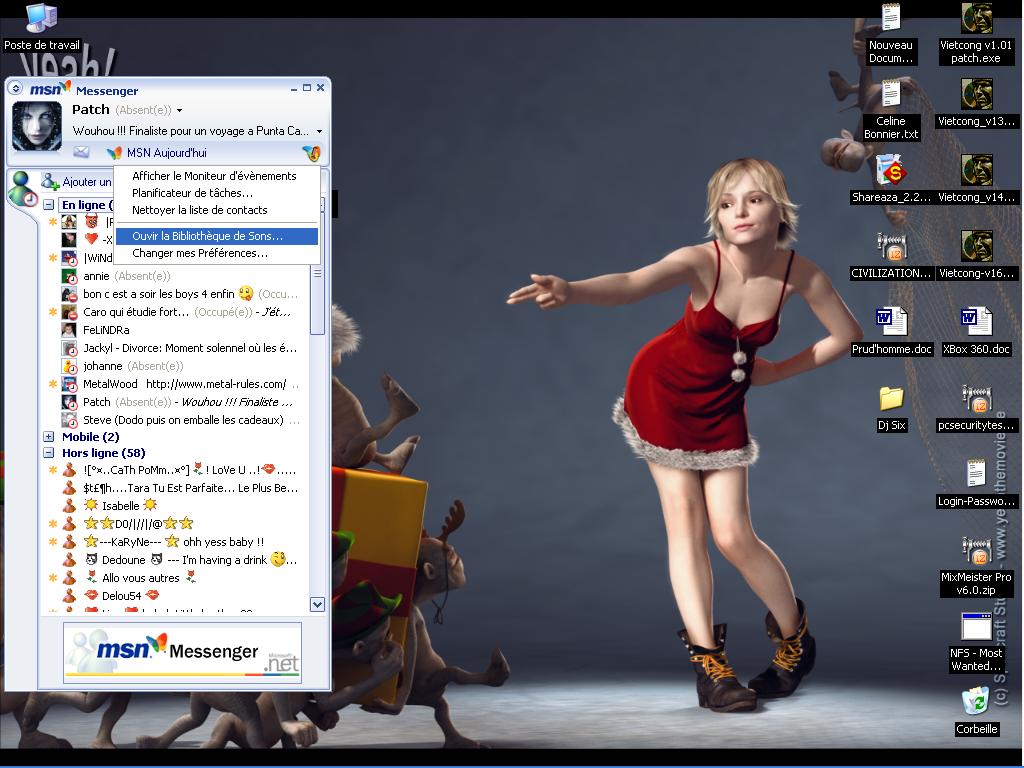Collapse the Hors ligne contact group
This screenshot has width=1024, height=768.
tap(49, 453)
